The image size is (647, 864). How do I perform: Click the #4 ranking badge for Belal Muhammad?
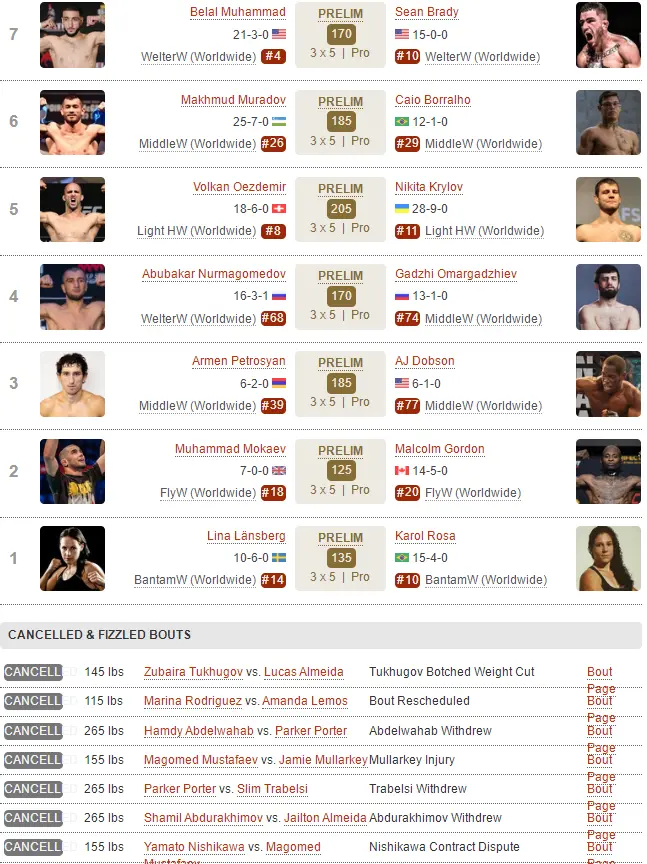coord(273,56)
